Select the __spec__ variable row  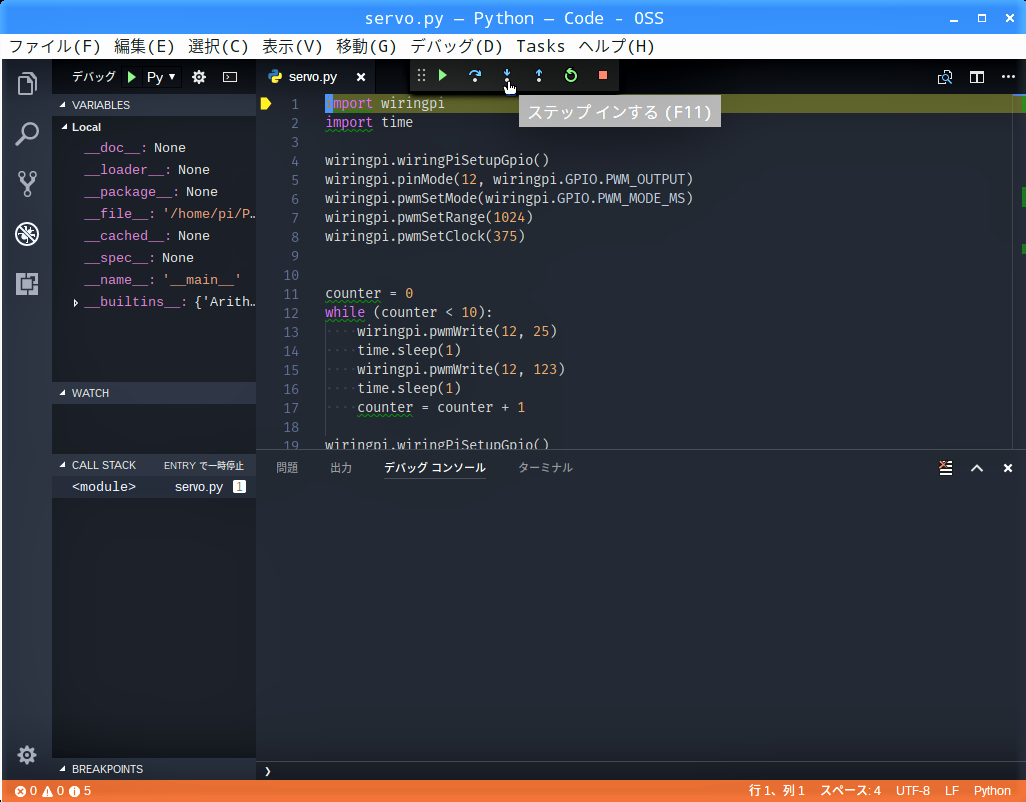pyautogui.click(x=154, y=258)
